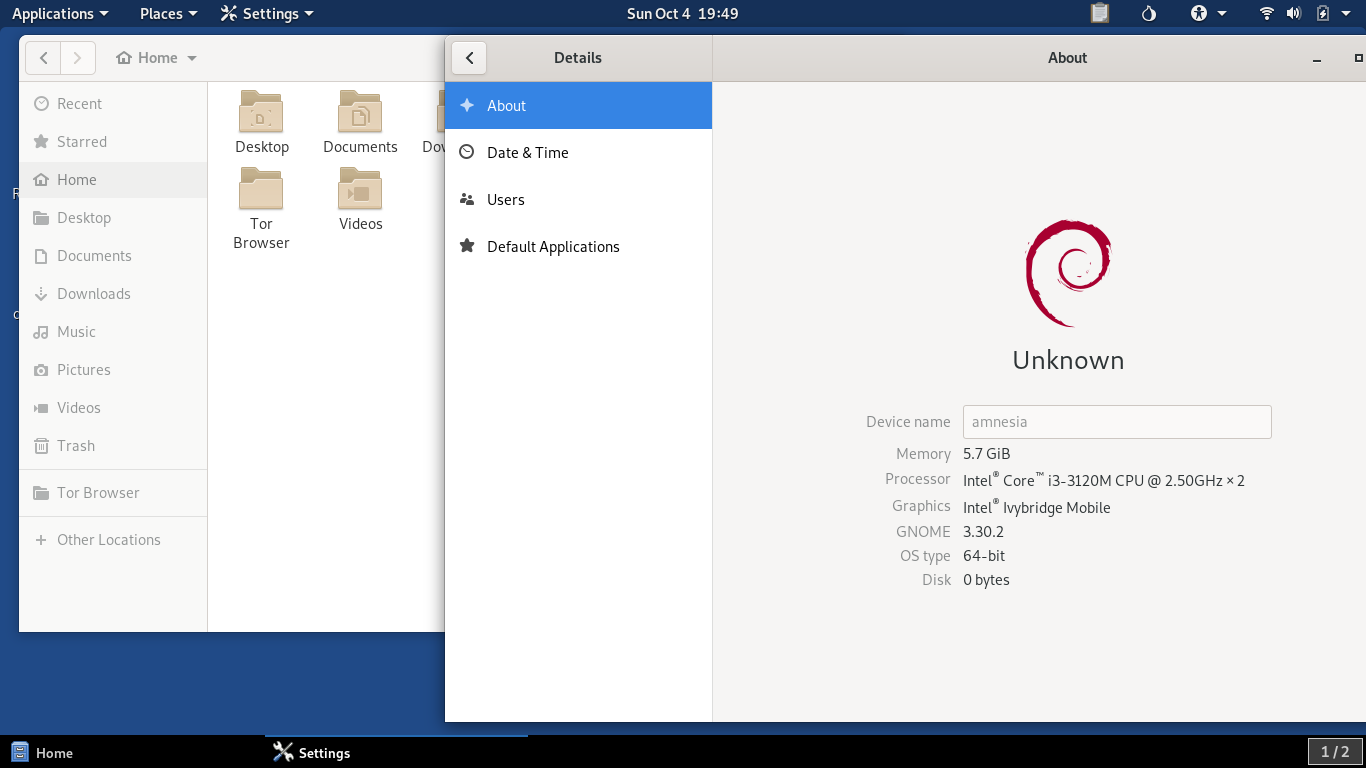Open the Date & Time panel
The width and height of the screenshot is (1366, 768).
pyautogui.click(x=578, y=152)
